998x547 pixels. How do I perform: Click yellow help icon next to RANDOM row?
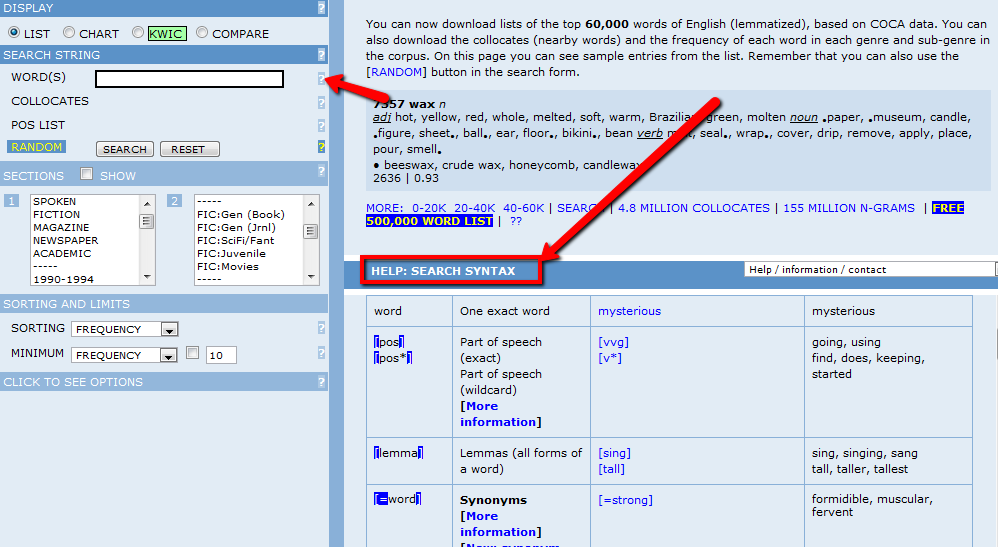(x=321, y=147)
